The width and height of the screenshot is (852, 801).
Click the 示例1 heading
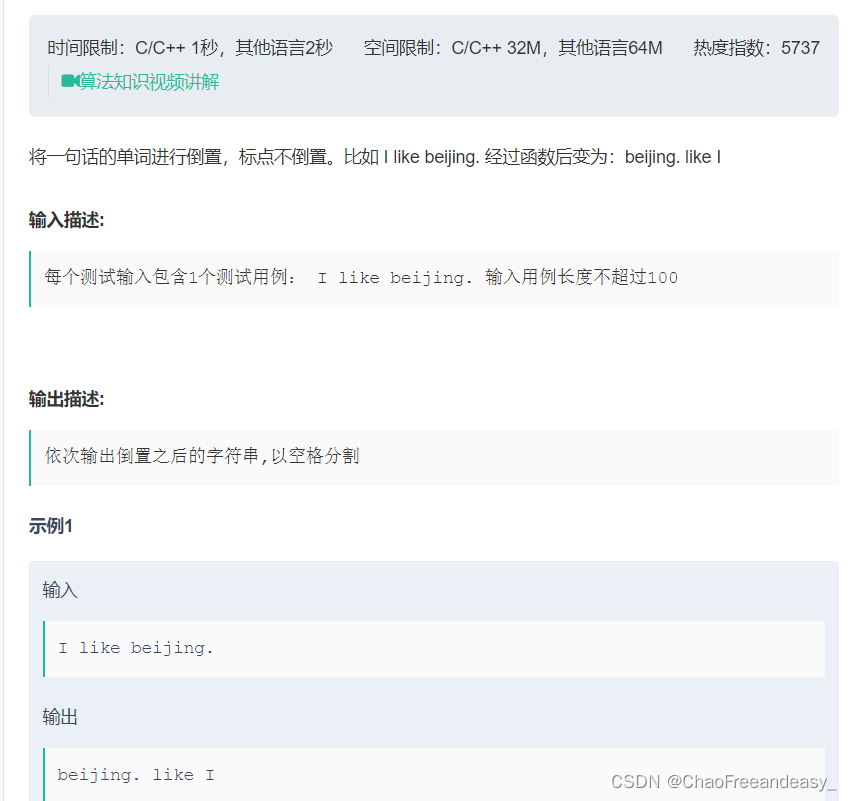(51, 526)
